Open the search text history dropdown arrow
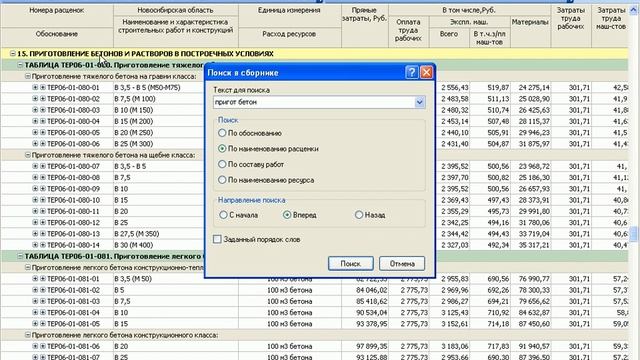This screenshot has width=640, height=360. click(420, 102)
